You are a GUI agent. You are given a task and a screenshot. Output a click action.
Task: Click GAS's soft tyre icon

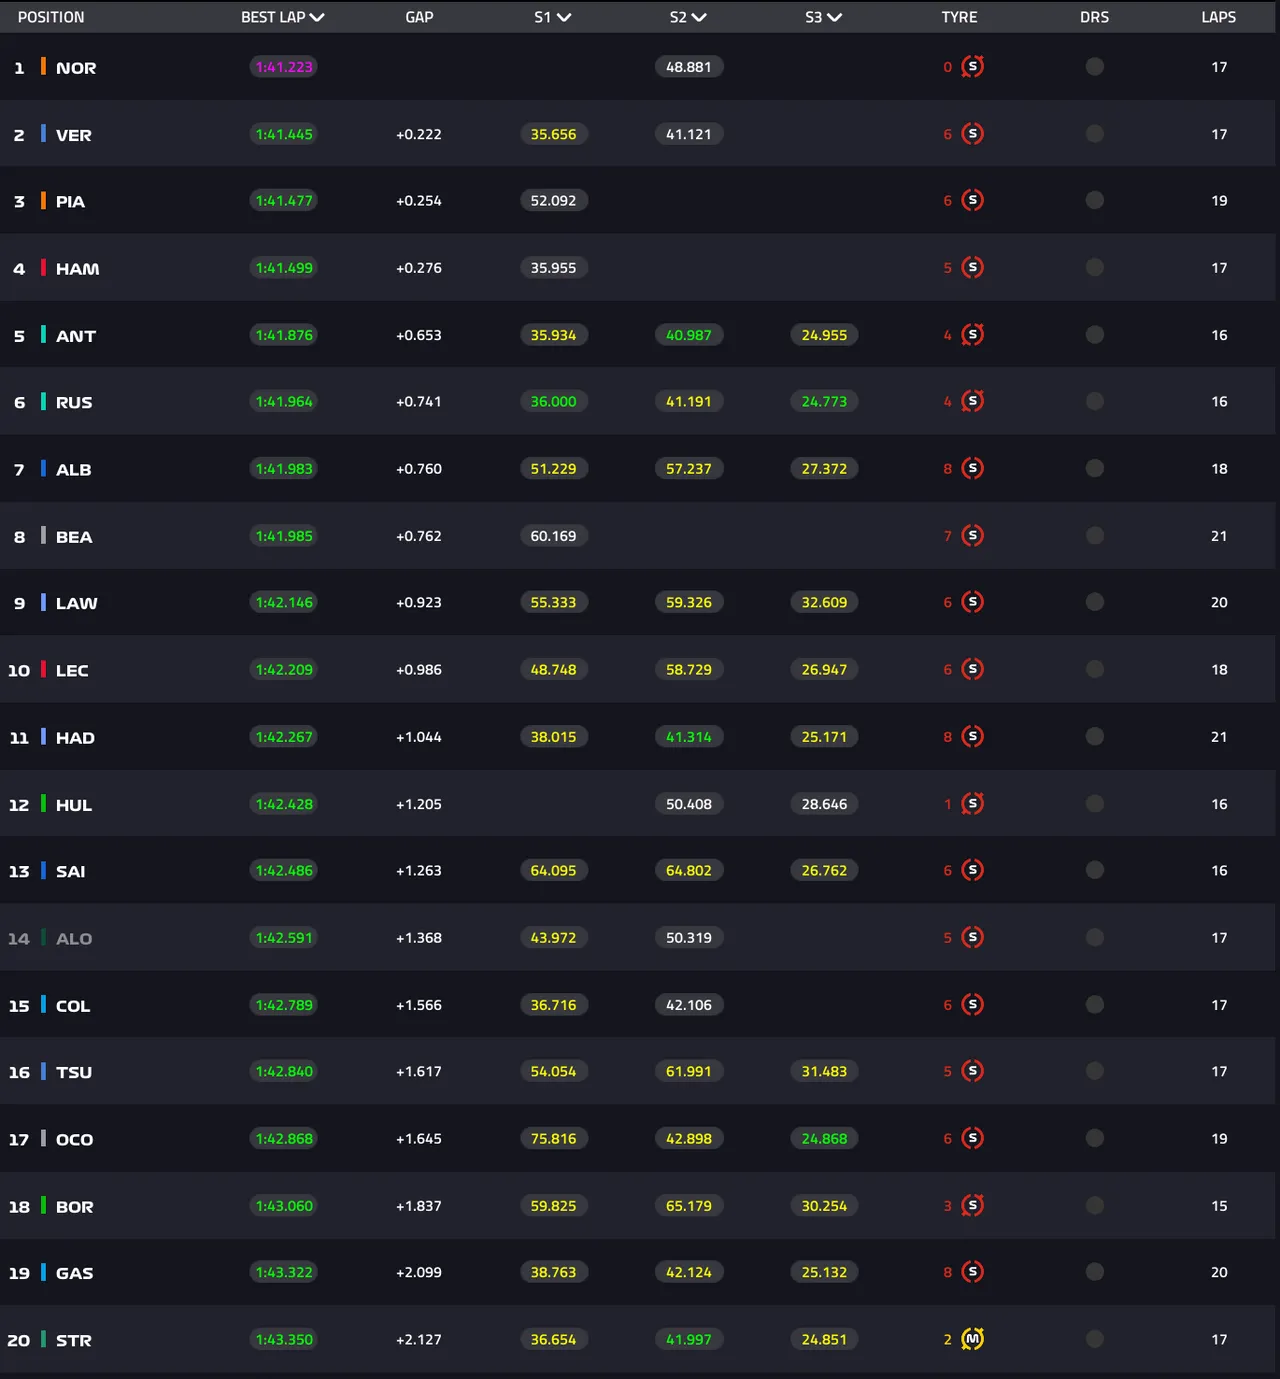pyautogui.click(x=972, y=1272)
